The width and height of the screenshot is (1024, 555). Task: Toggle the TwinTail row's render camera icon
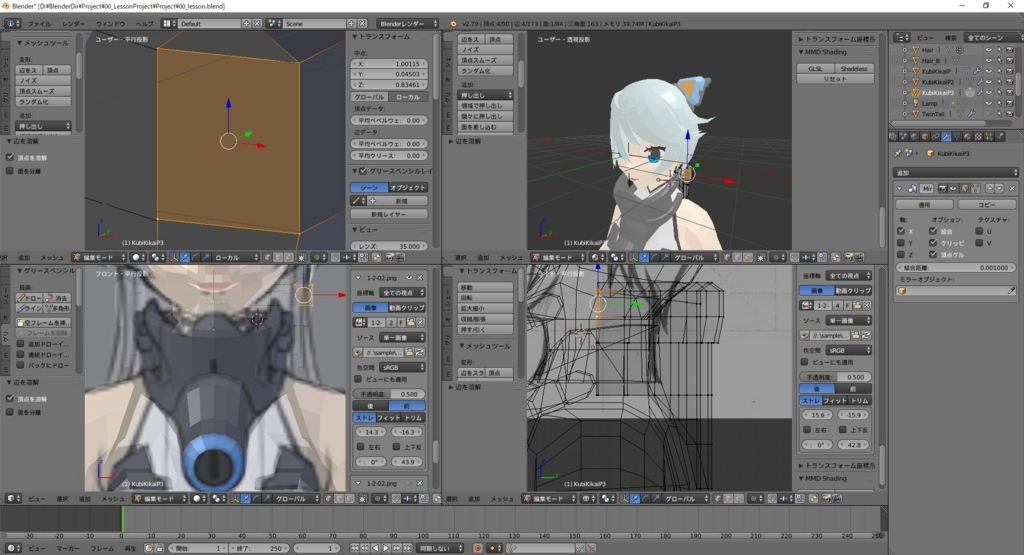pos(1010,113)
